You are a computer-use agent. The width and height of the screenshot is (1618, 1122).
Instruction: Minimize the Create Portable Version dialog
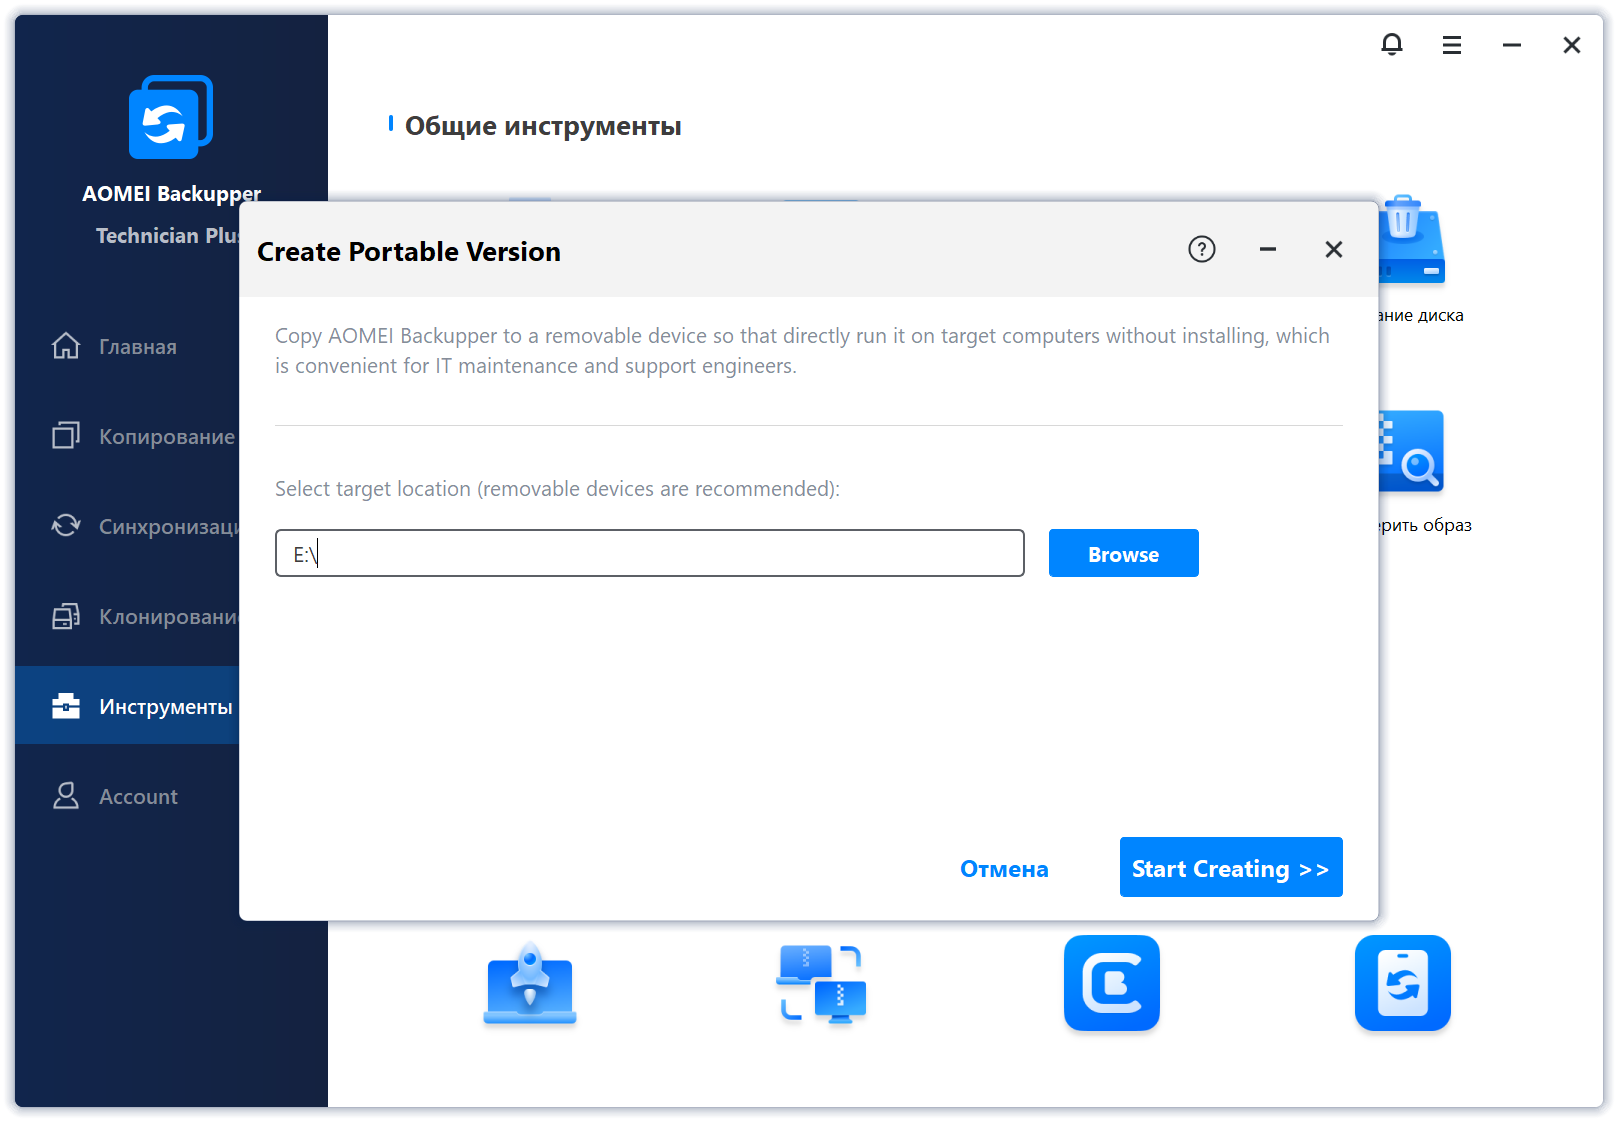[1267, 249]
